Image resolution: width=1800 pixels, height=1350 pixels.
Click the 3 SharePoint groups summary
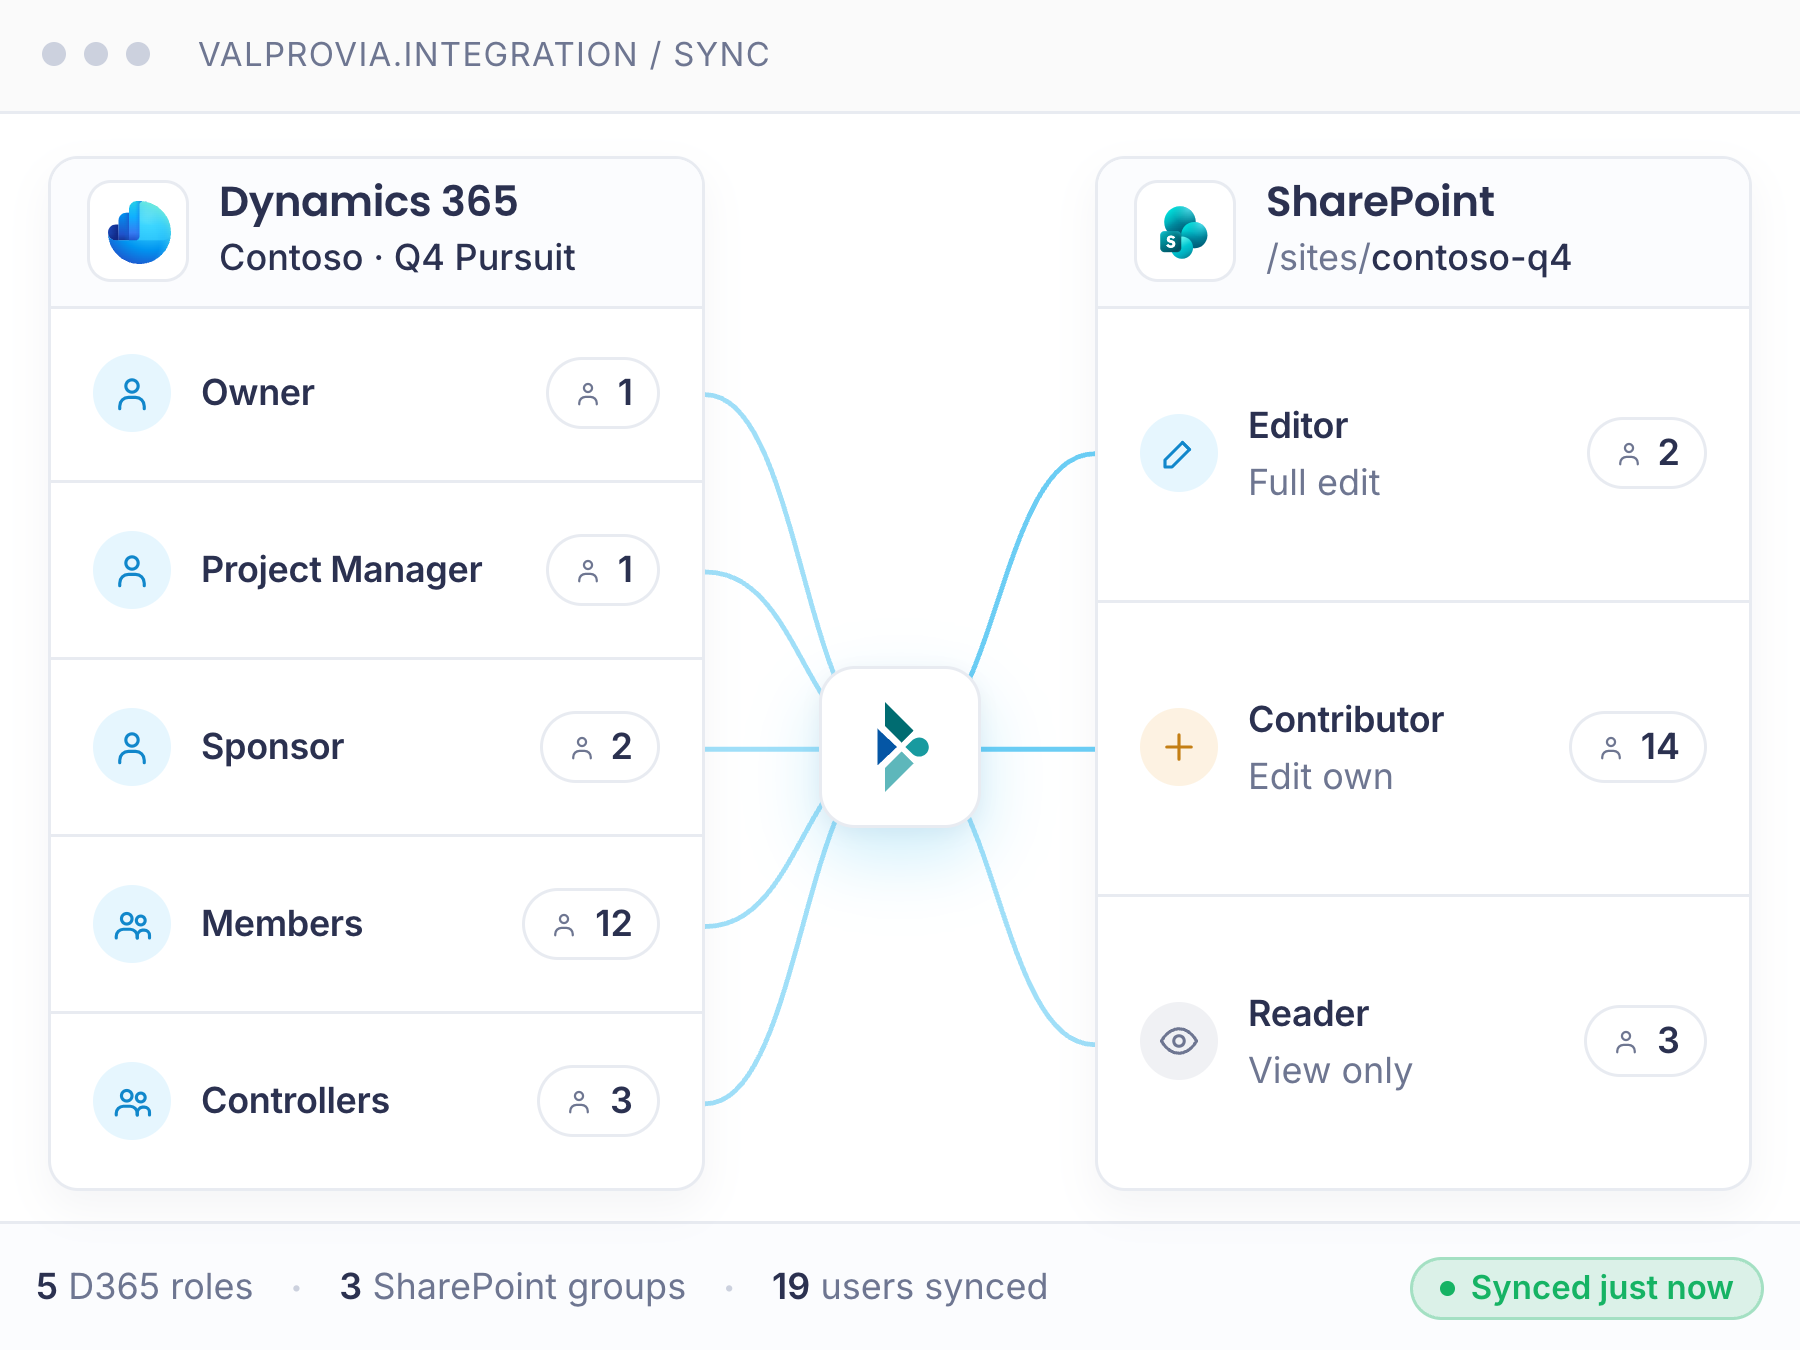pyautogui.click(x=513, y=1287)
